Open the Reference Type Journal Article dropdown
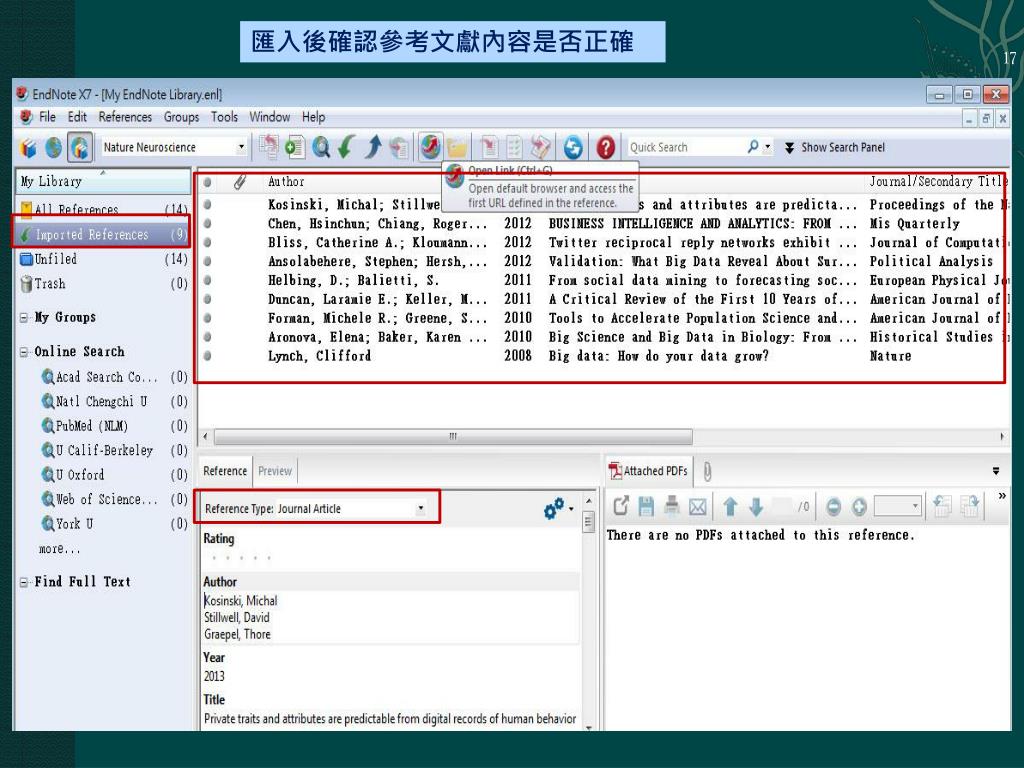Image resolution: width=1024 pixels, height=768 pixels. (421, 508)
